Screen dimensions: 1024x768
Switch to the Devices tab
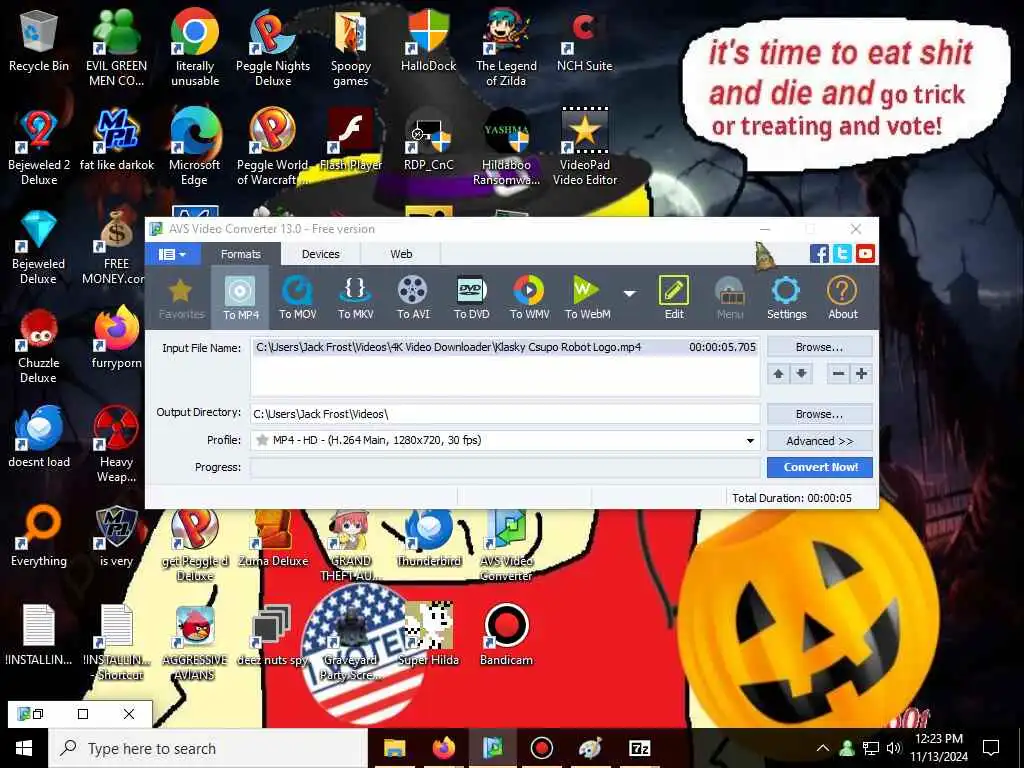[321, 254]
